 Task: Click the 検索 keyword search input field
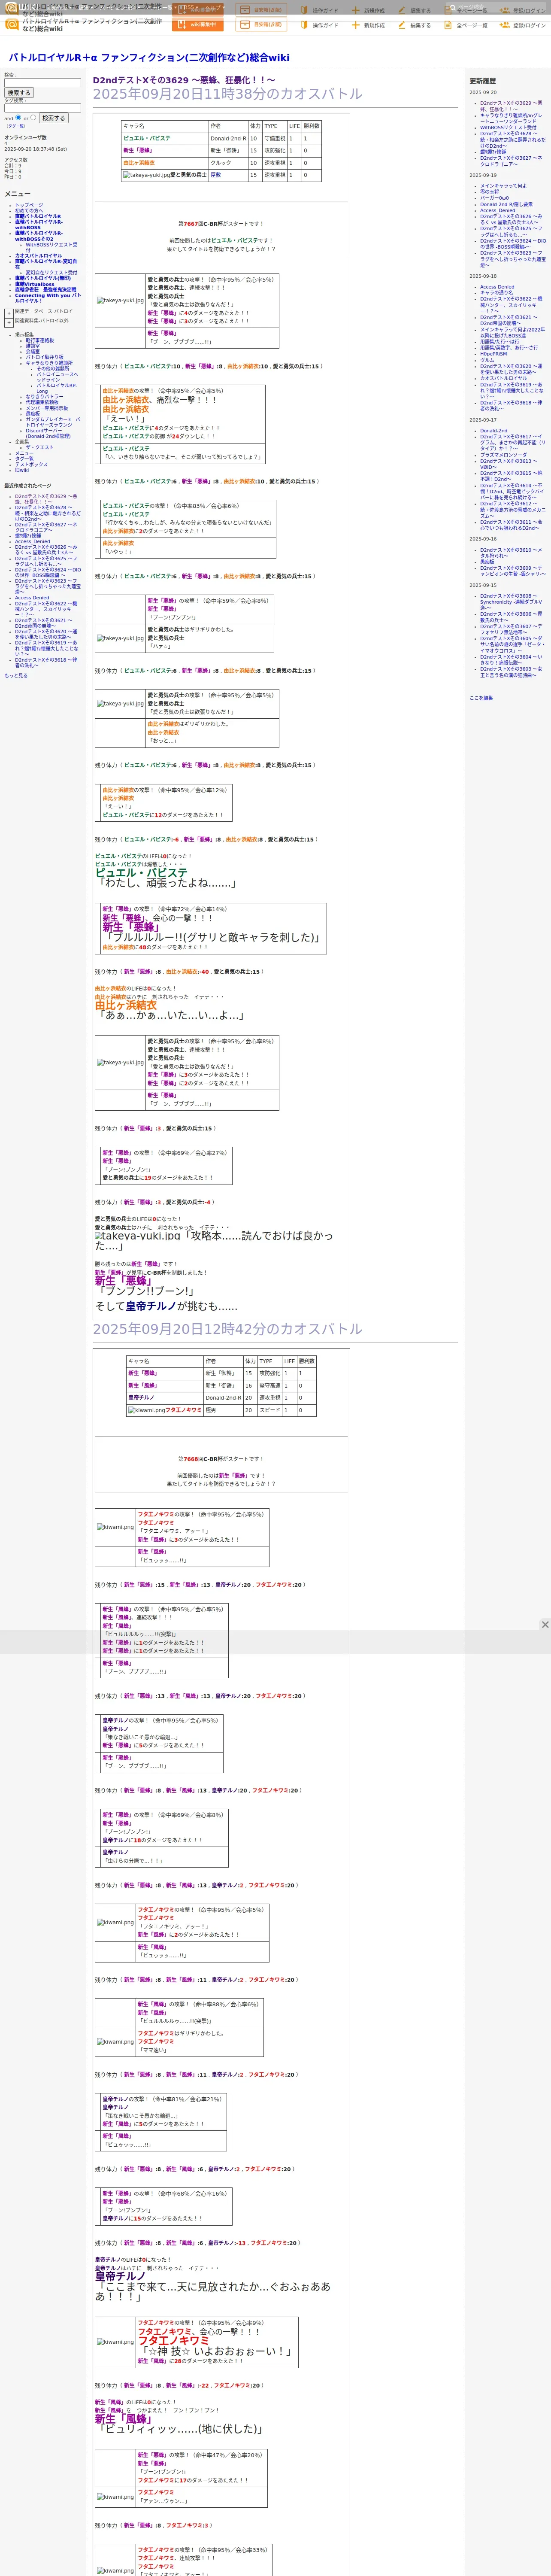[43, 83]
